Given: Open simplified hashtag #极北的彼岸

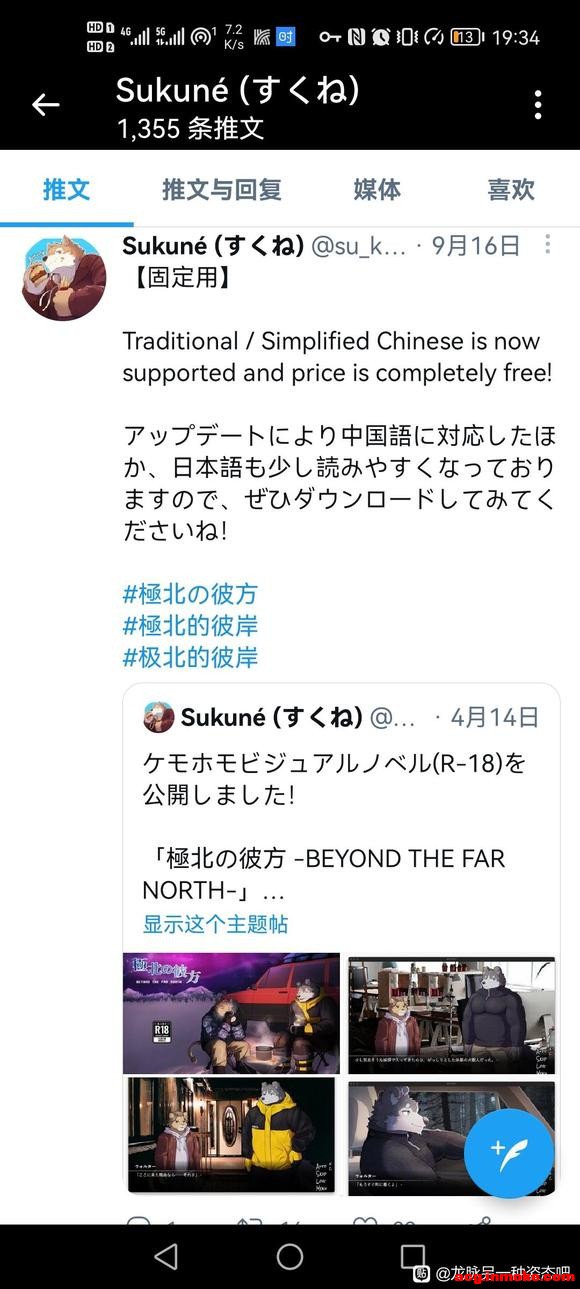Looking at the screenshot, I should (x=190, y=657).
